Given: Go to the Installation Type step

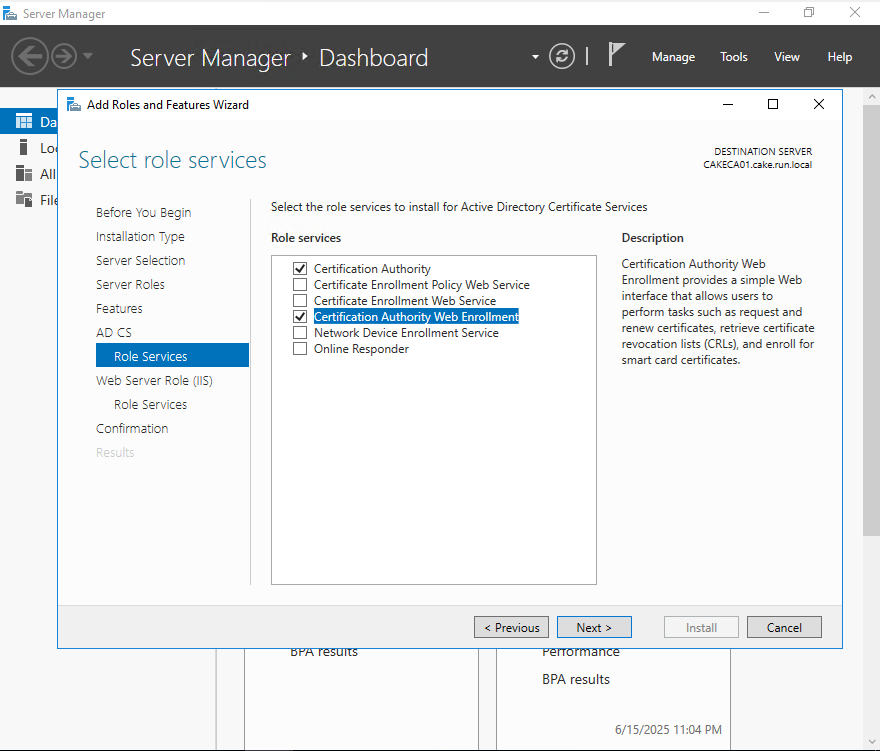Looking at the screenshot, I should click(x=140, y=237).
